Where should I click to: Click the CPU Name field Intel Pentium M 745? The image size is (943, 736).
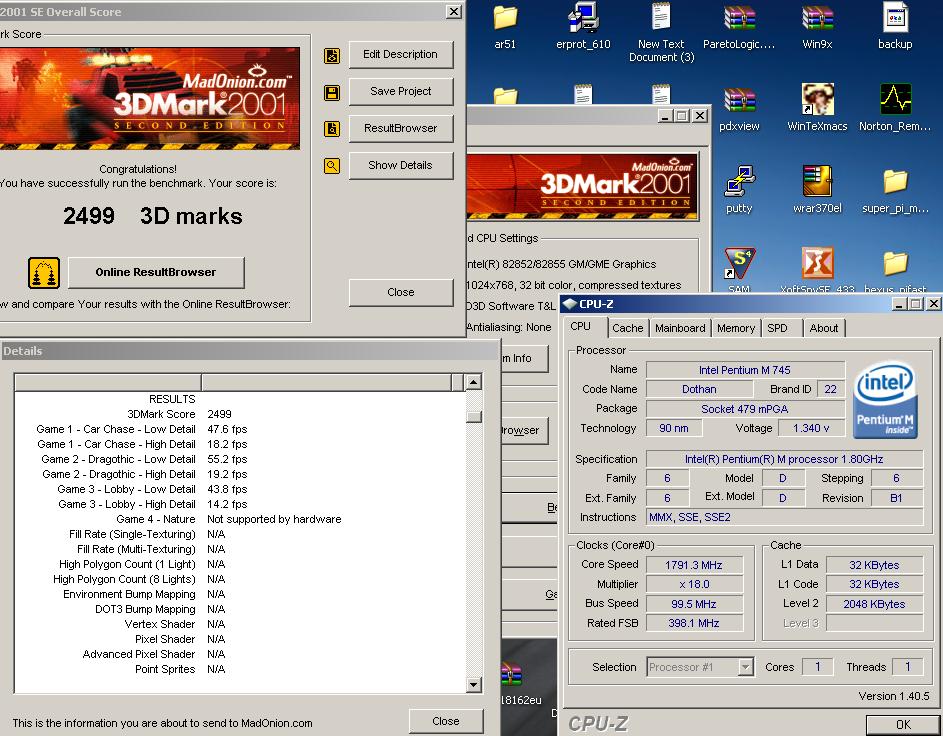(x=745, y=370)
